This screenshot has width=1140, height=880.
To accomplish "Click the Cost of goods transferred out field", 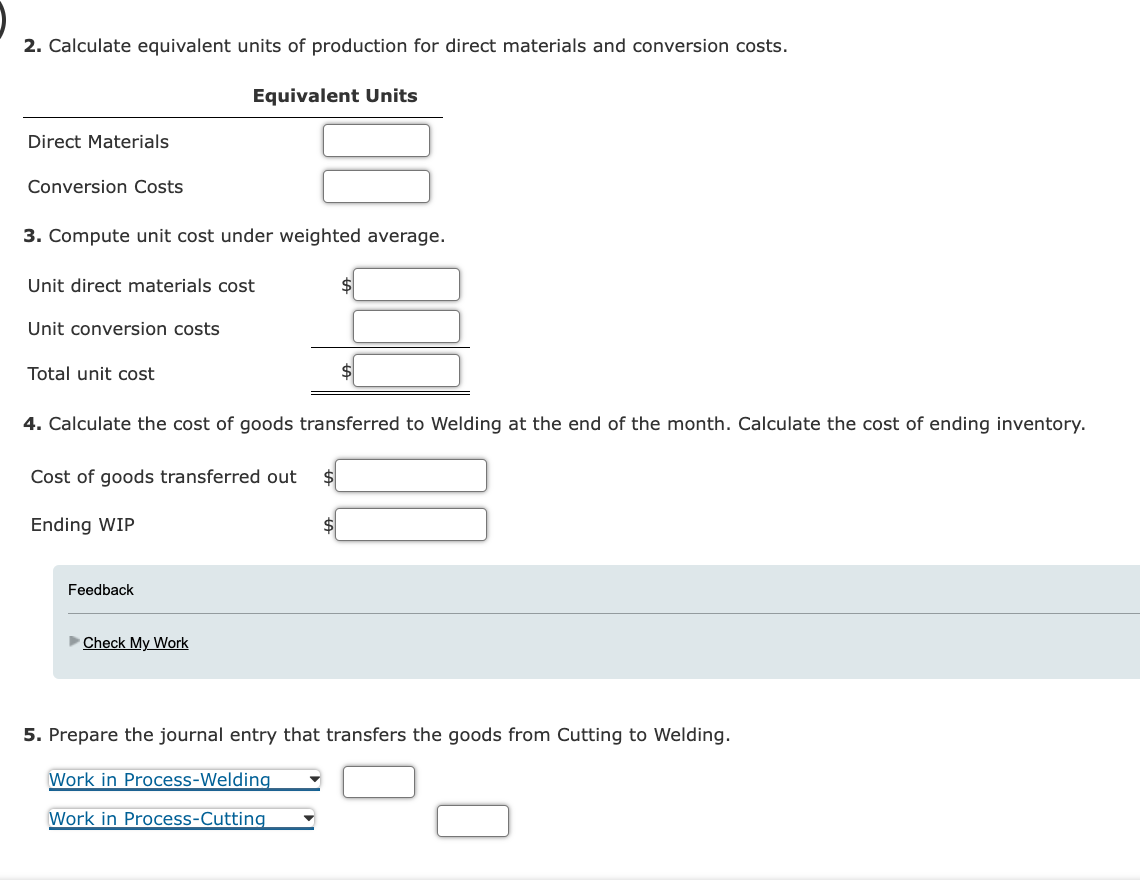I will [x=411, y=475].
